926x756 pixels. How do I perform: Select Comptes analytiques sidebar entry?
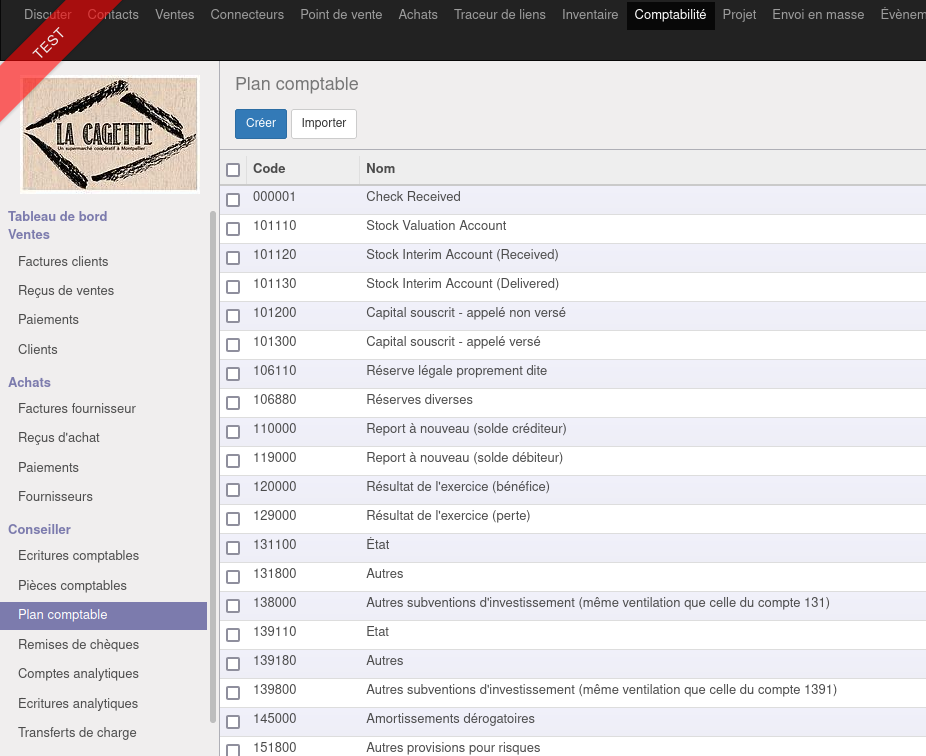coord(79,674)
